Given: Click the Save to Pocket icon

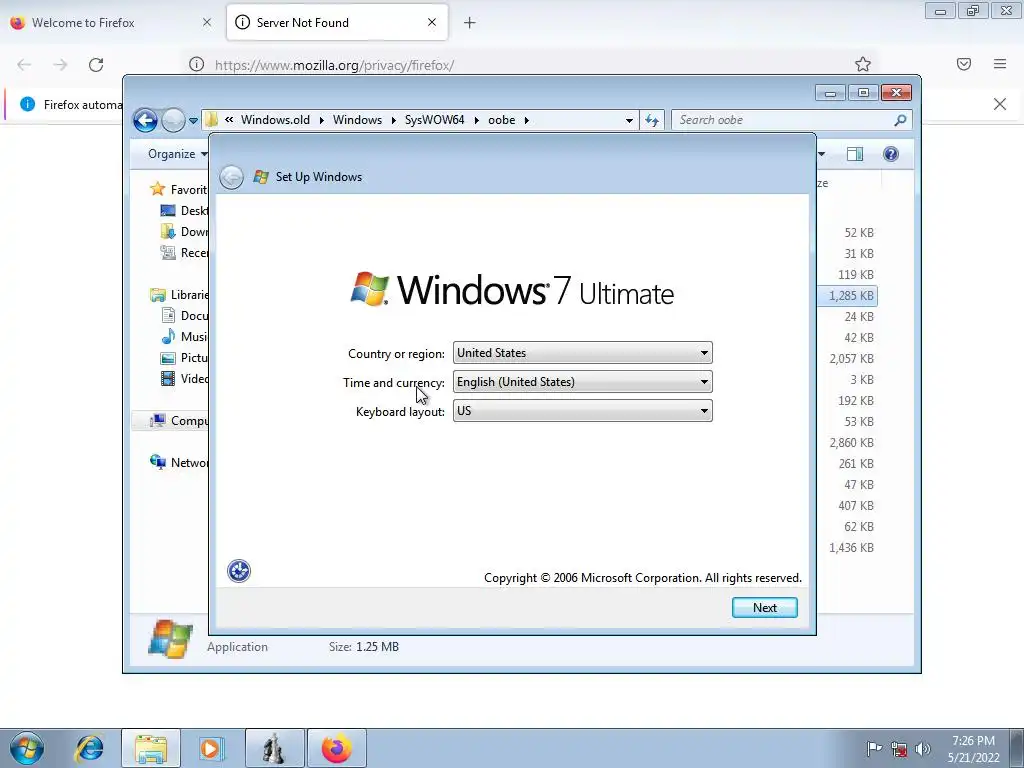Looking at the screenshot, I should click(x=964, y=64).
